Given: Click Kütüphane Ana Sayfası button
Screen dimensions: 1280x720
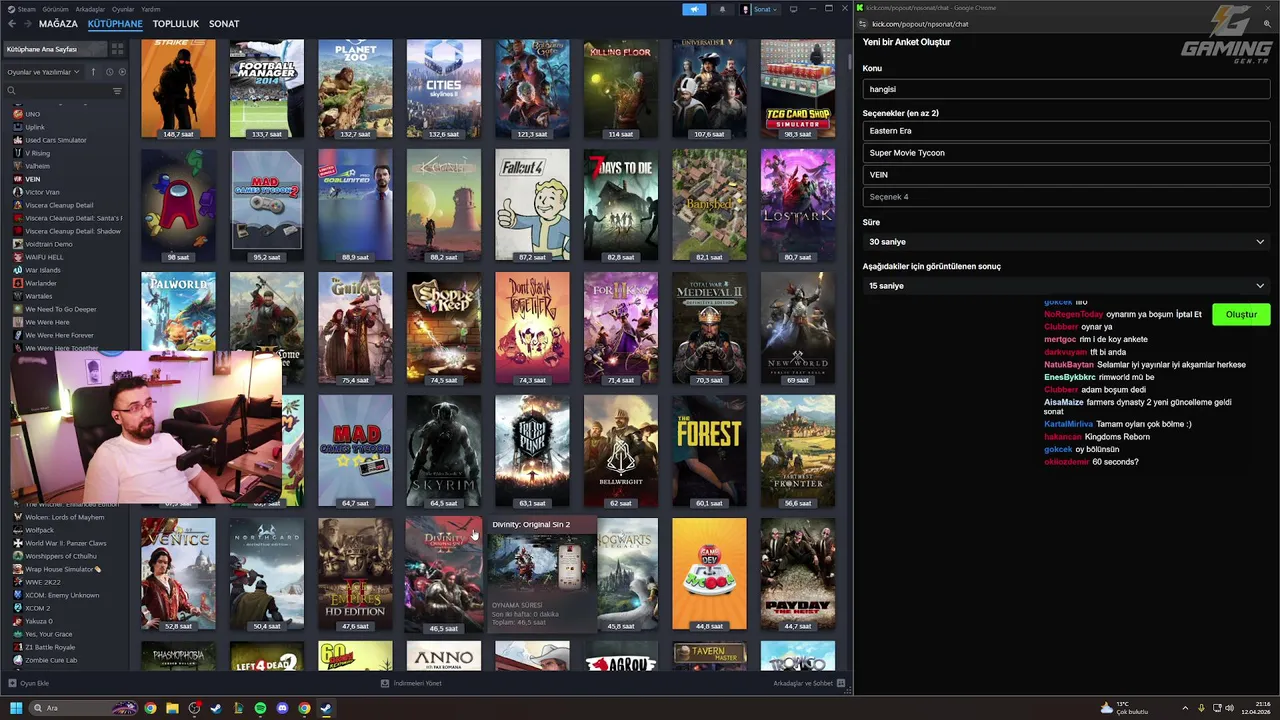Looking at the screenshot, I should click(x=54, y=49).
